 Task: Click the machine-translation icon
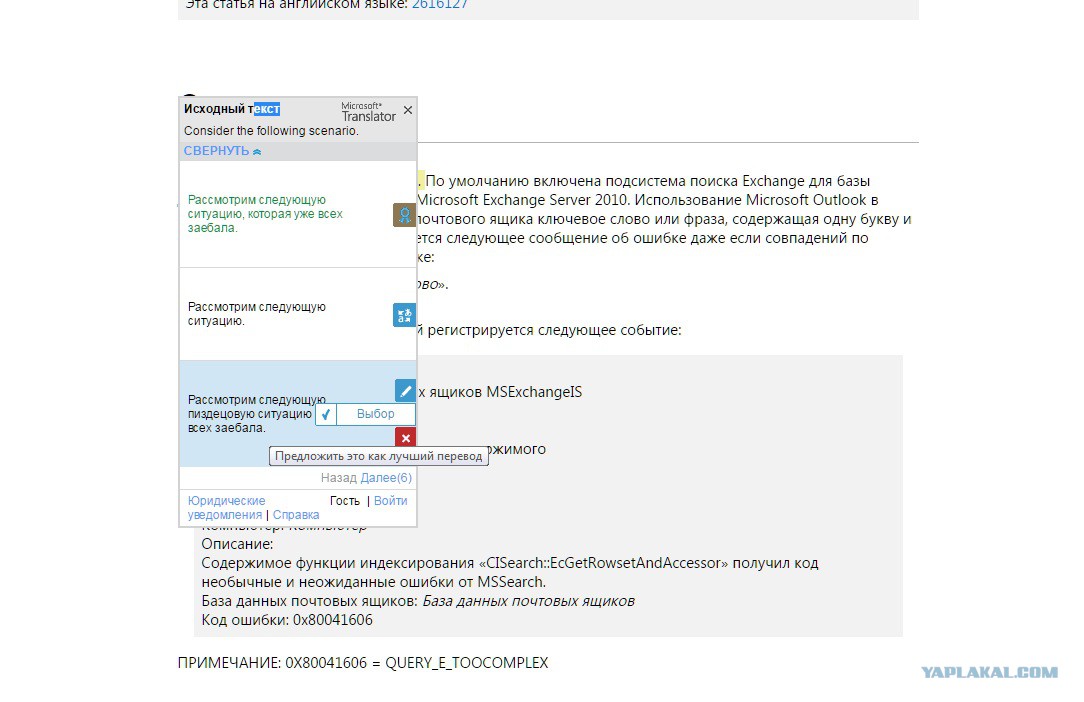(404, 315)
